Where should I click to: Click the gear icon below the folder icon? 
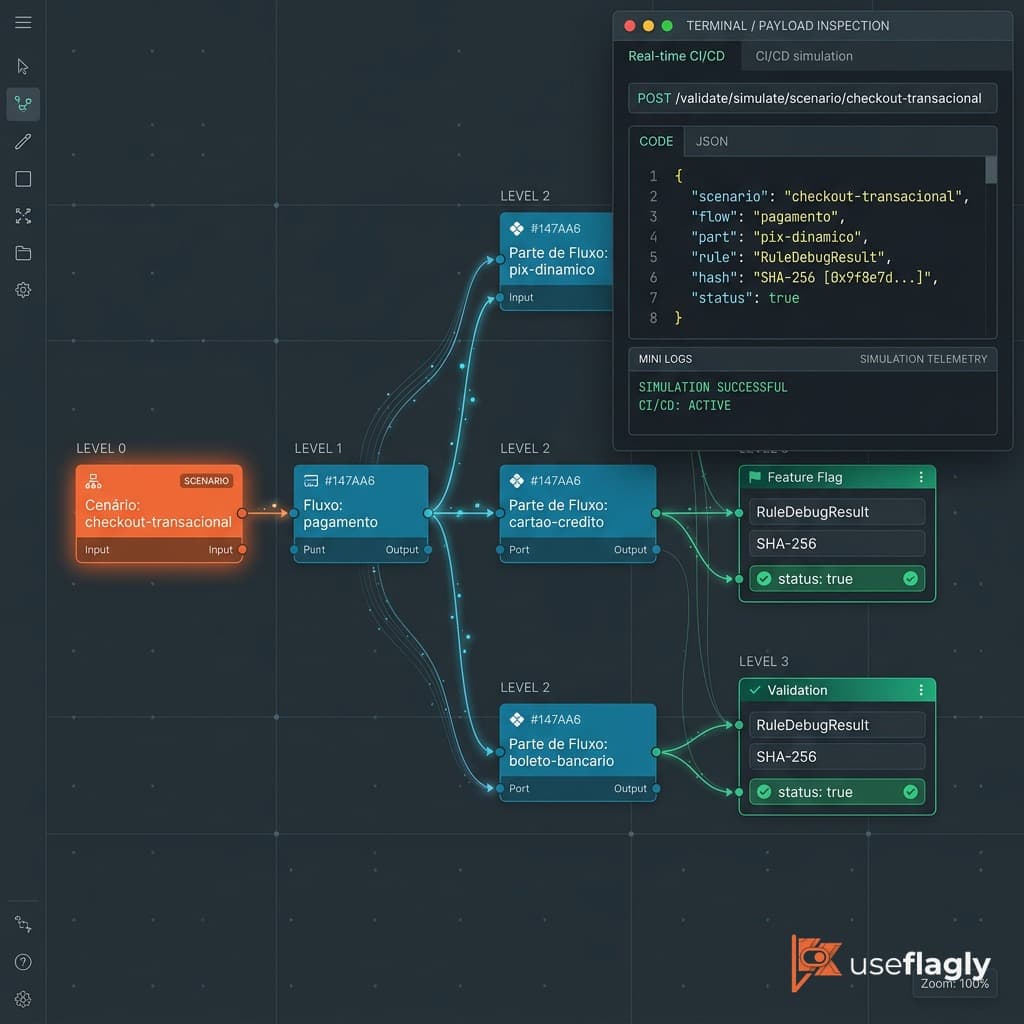pyautogui.click(x=23, y=290)
